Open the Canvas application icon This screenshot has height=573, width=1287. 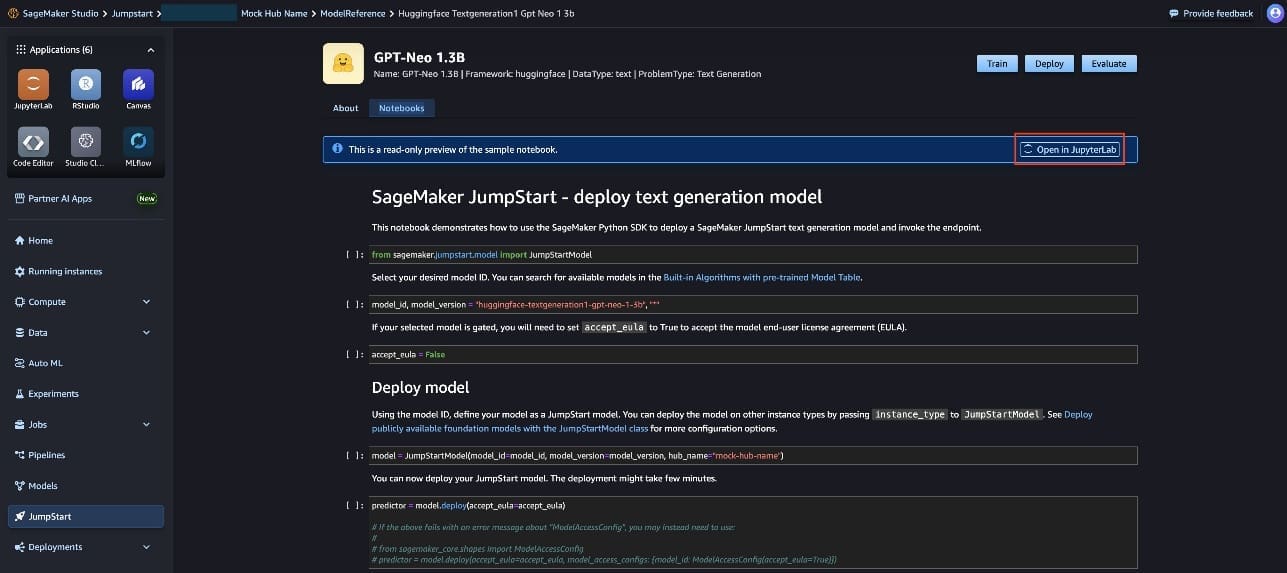tap(138, 85)
